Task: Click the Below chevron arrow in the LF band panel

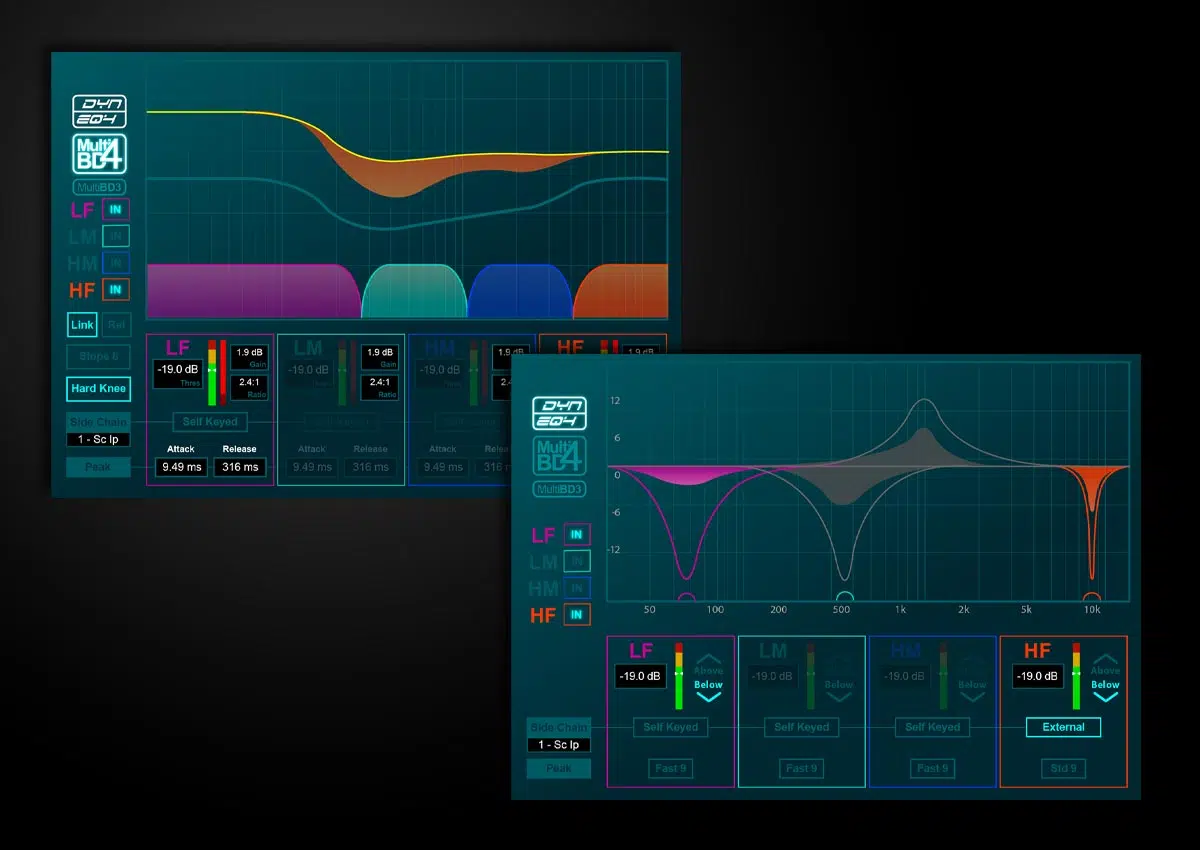Action: pyautogui.click(x=708, y=697)
